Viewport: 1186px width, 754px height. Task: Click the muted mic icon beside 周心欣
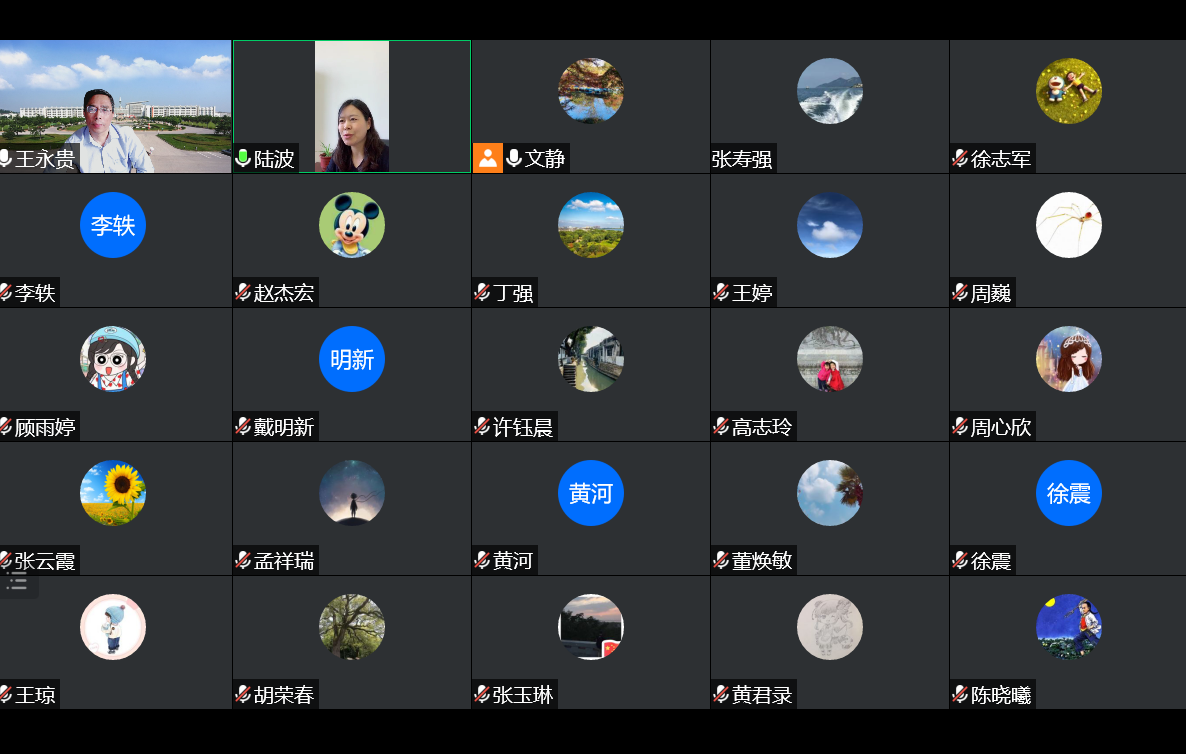click(960, 426)
